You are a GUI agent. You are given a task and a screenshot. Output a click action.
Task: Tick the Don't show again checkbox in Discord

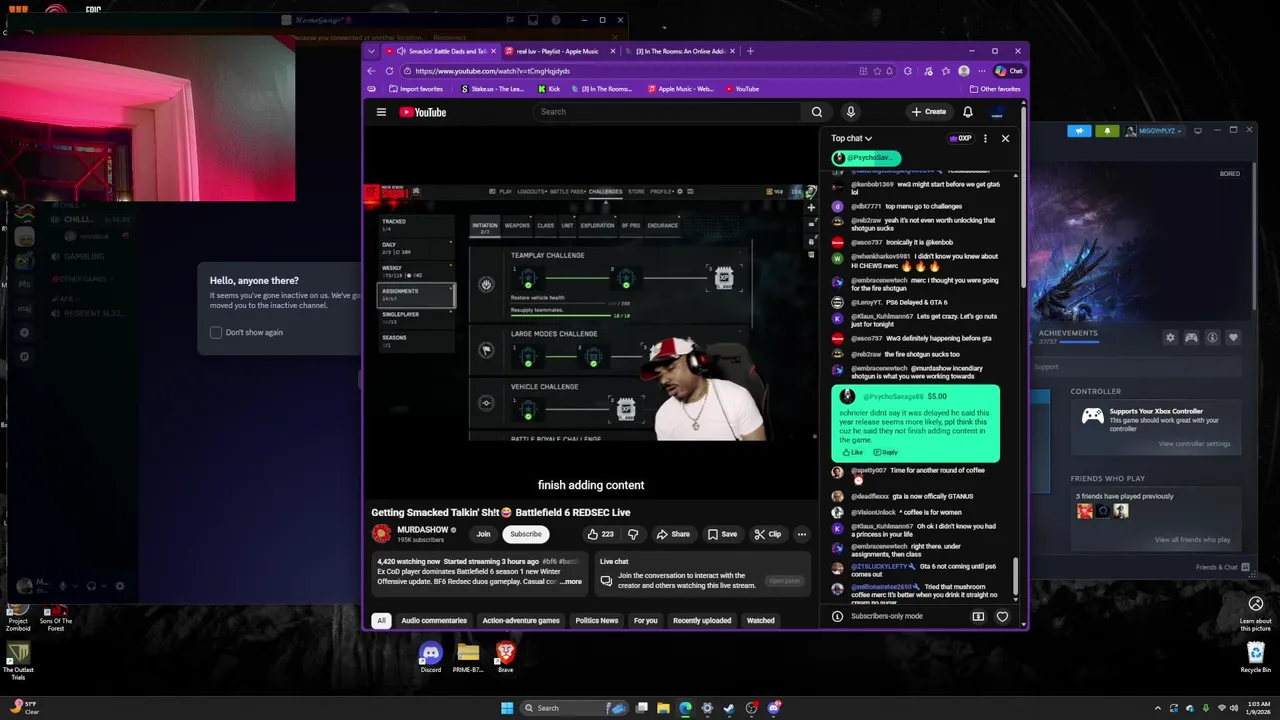coord(216,332)
